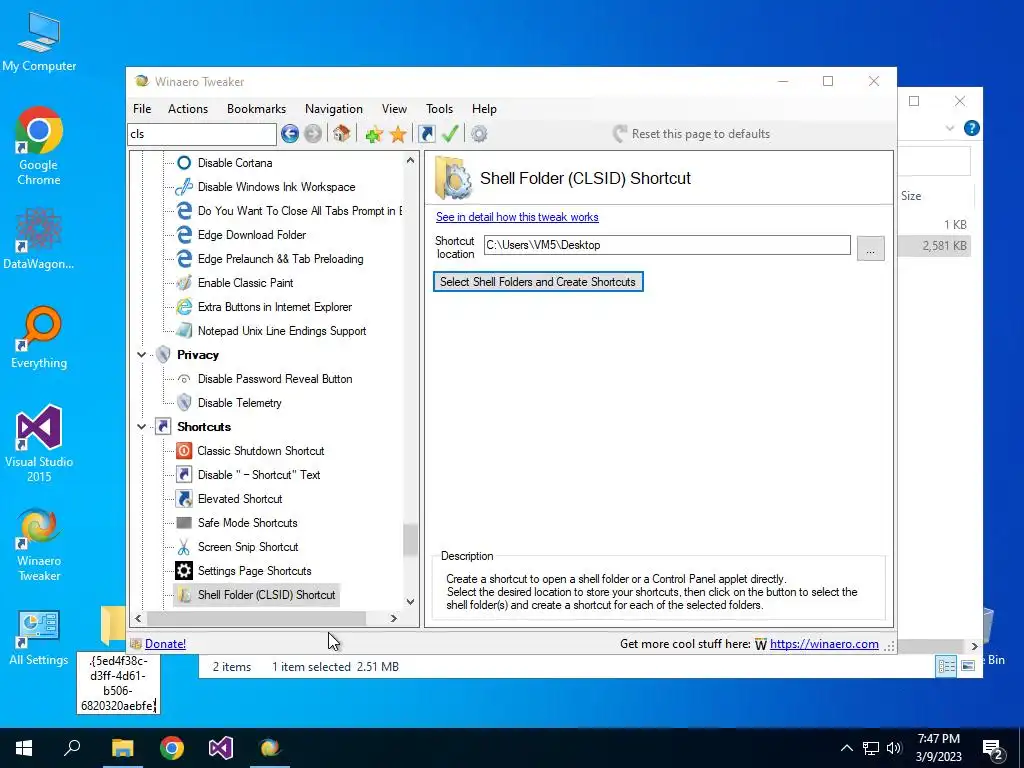
Task: Click the Edge Download Folder icon
Action: coord(184,234)
